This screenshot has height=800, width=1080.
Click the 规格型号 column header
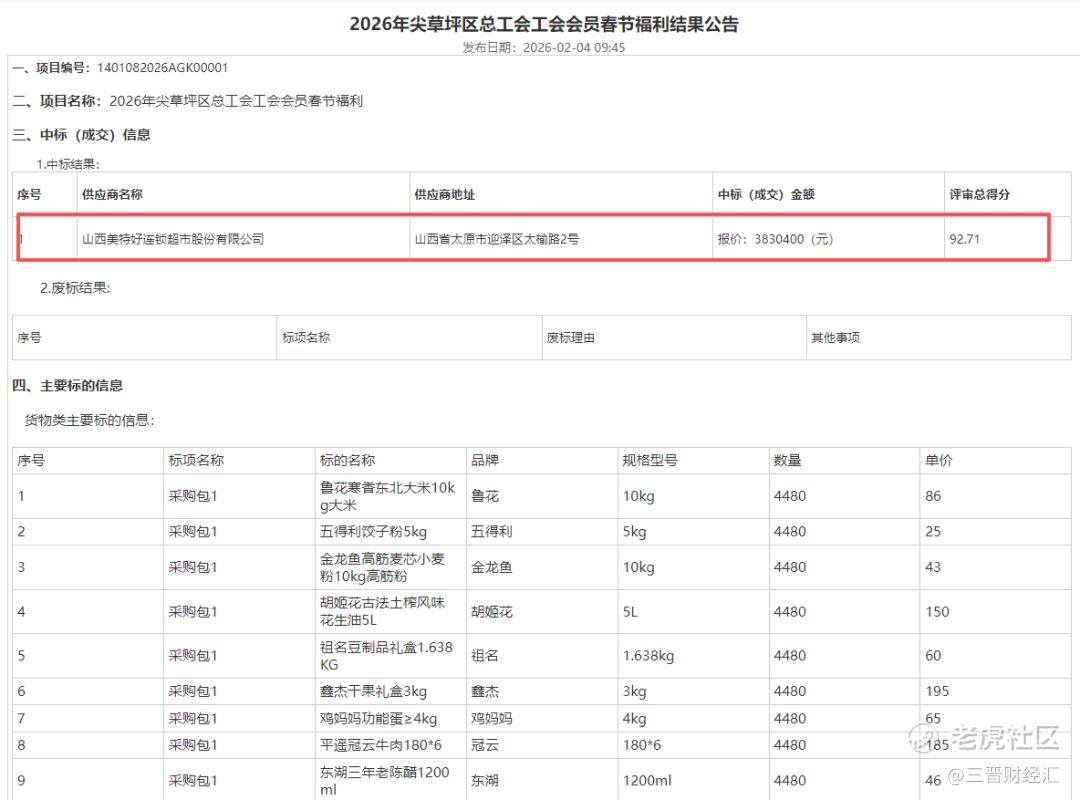tap(649, 460)
